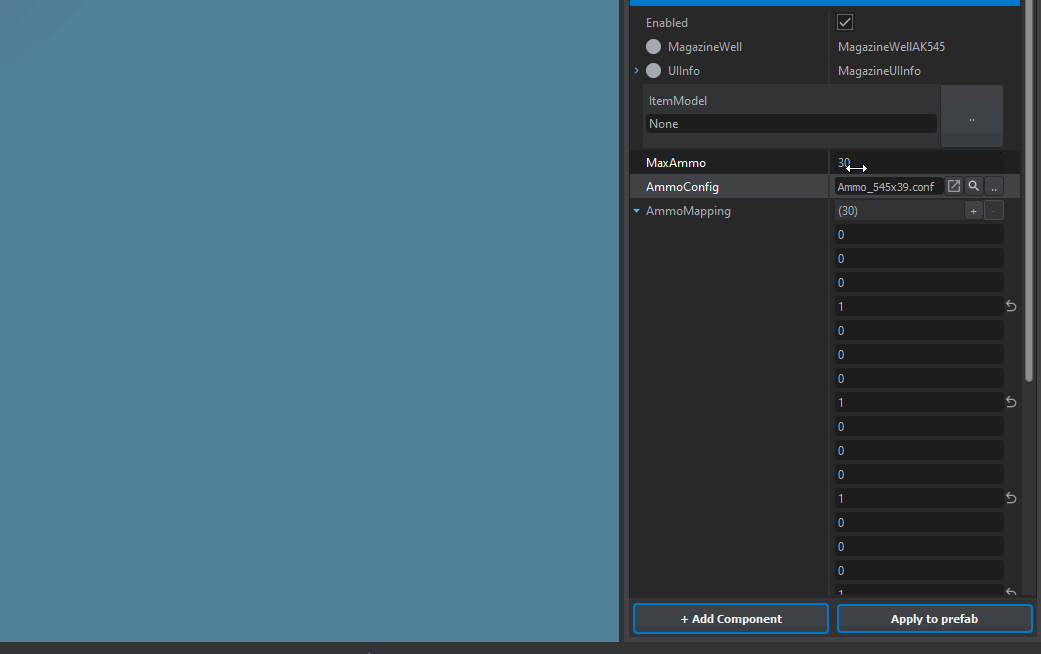Apply changes to prefab
The height and width of the screenshot is (654, 1041).
(934, 619)
